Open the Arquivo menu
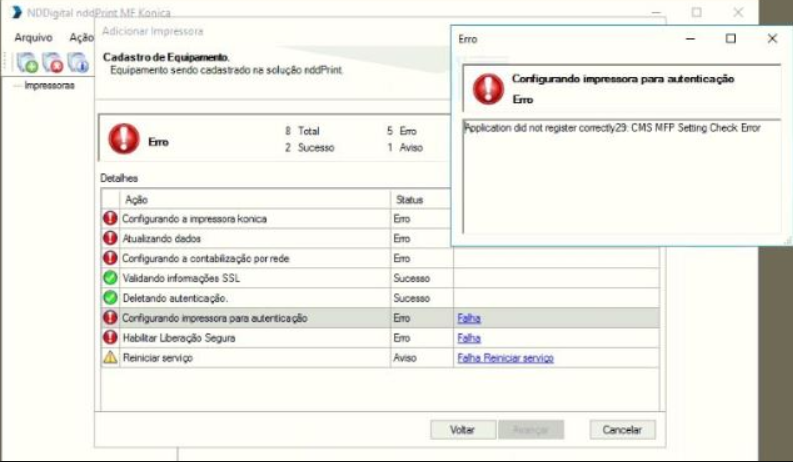 click(33, 37)
